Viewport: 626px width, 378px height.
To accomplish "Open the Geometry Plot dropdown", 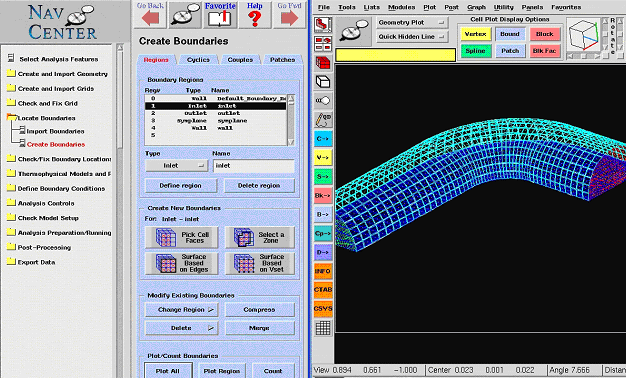I will (x=412, y=23).
